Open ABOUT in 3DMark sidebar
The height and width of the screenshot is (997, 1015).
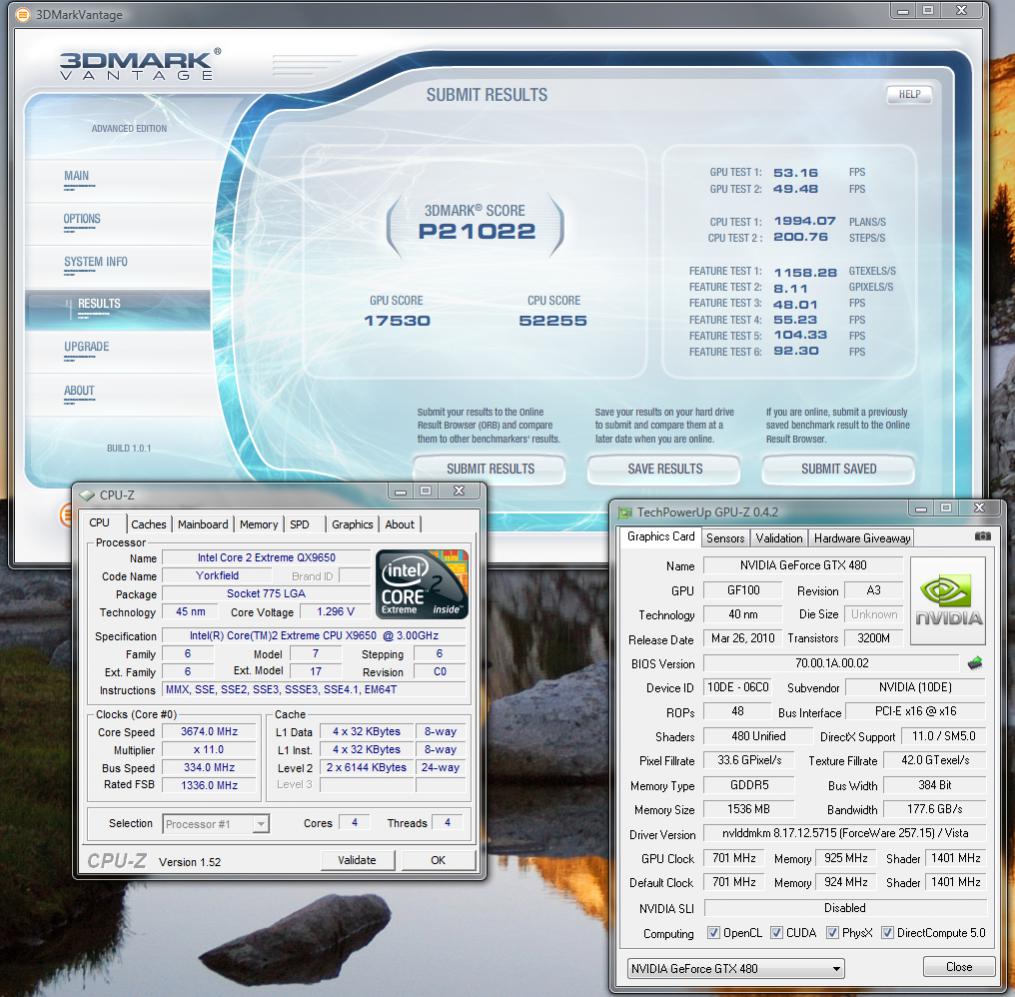point(79,390)
